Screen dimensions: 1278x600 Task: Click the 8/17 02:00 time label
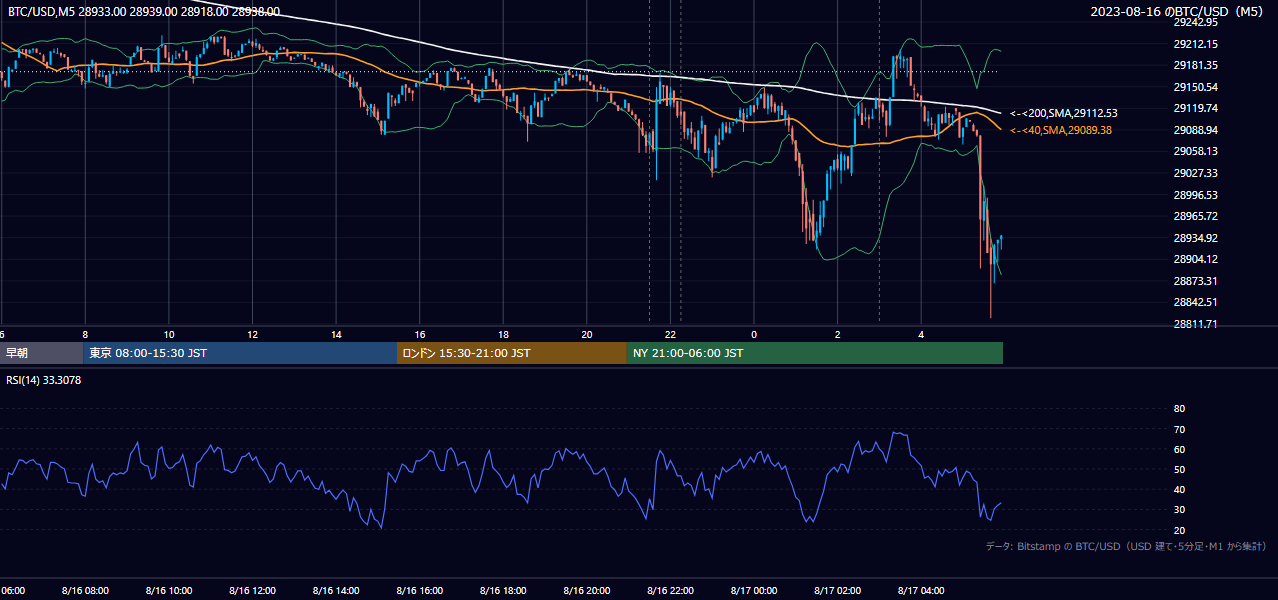point(838,591)
